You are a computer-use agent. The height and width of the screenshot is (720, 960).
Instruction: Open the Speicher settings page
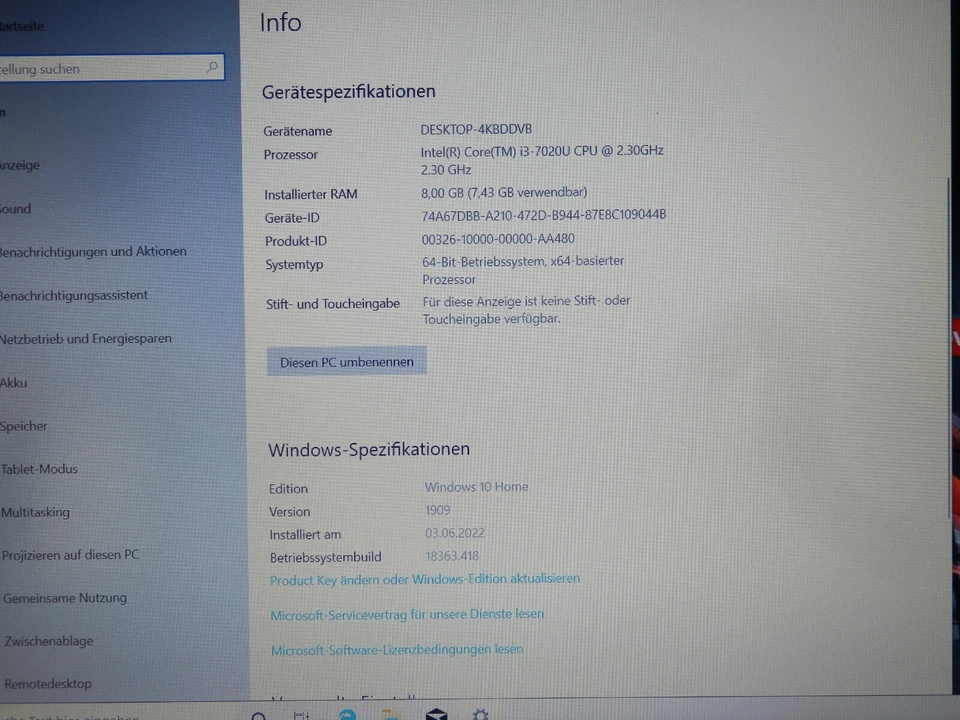[24, 426]
